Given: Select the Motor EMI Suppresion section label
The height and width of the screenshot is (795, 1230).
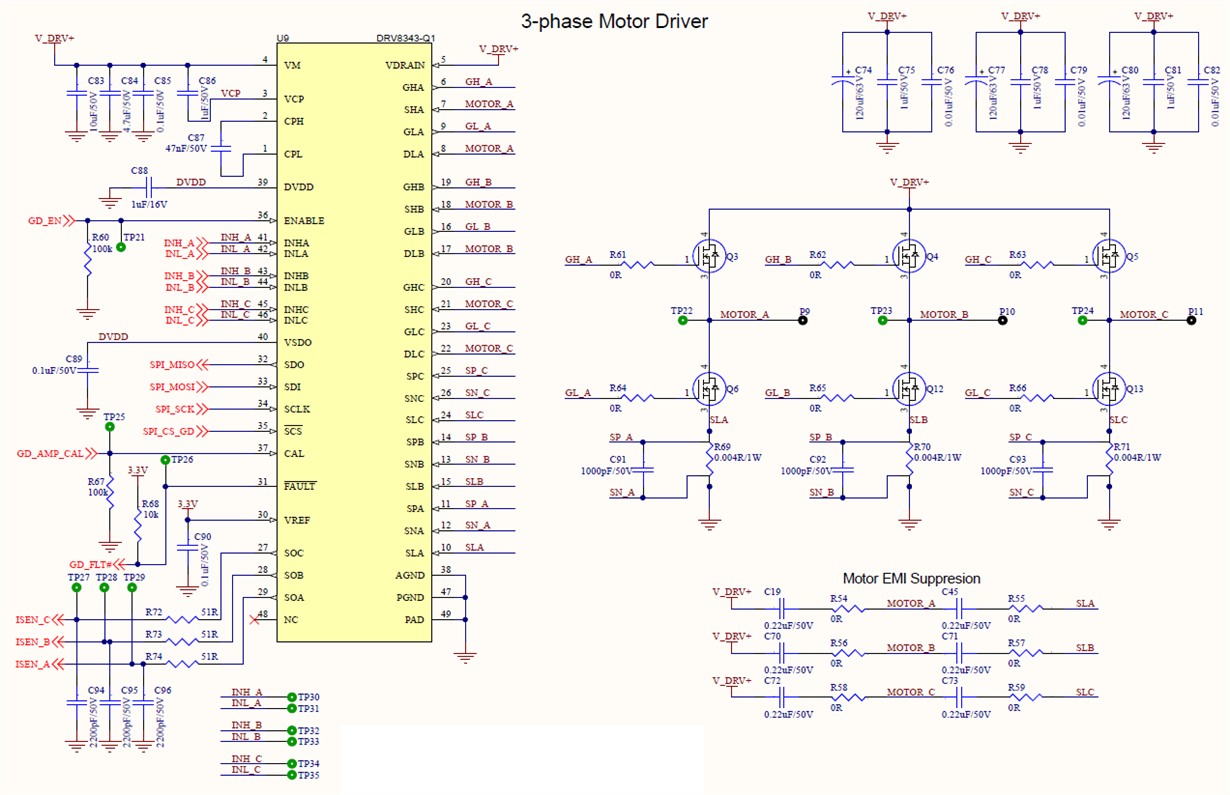Looking at the screenshot, I should click(912, 579).
